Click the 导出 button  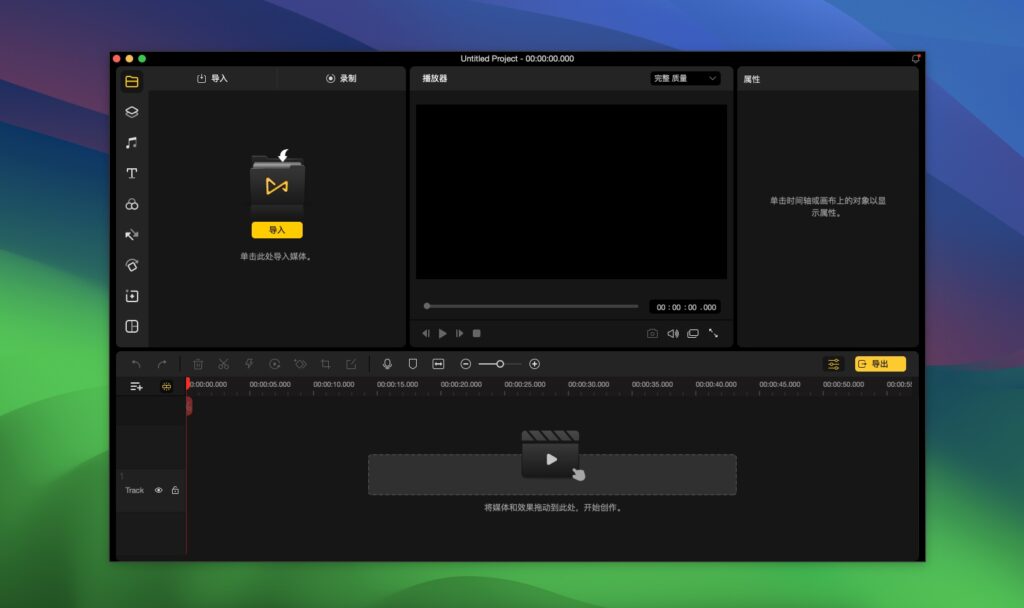coord(879,364)
